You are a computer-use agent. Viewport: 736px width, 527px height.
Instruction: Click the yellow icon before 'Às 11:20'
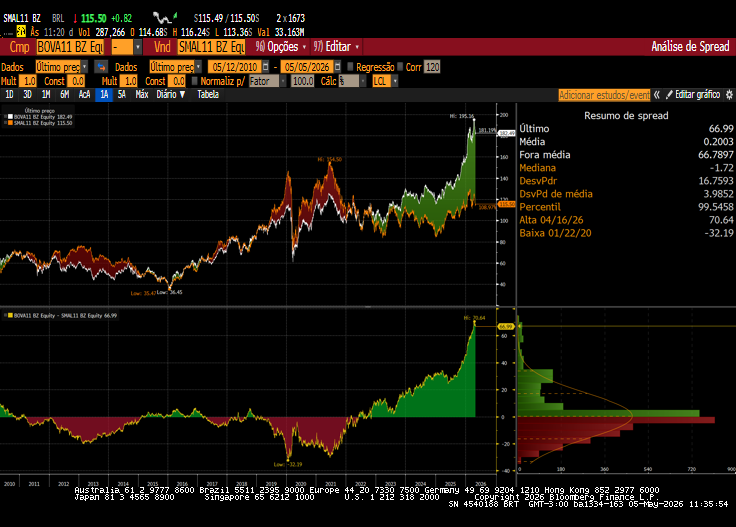point(21,31)
